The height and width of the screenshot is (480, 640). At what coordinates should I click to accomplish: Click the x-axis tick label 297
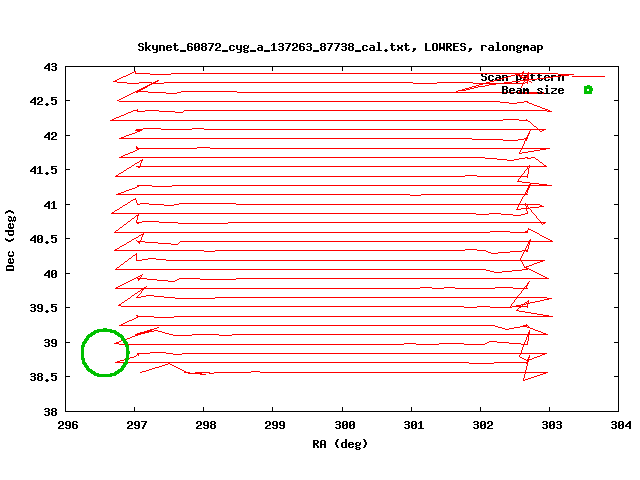[x=136, y=425]
